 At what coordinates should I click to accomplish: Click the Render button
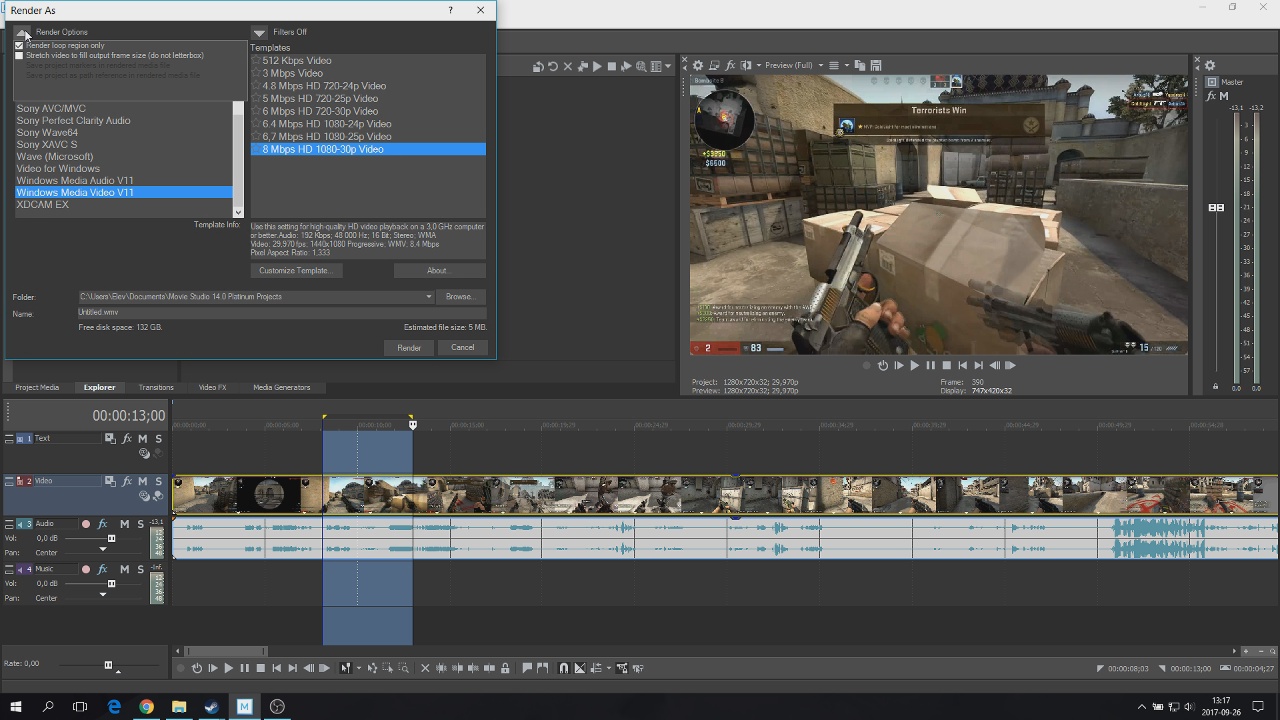coord(409,348)
